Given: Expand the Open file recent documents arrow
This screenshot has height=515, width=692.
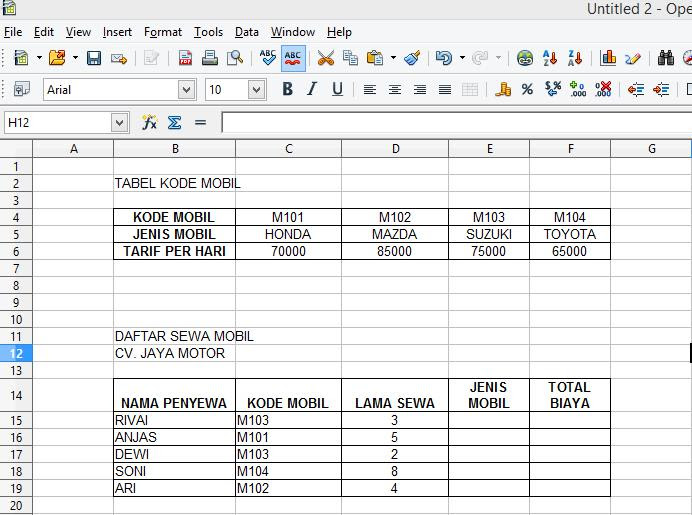Looking at the screenshot, I should tap(75, 58).
